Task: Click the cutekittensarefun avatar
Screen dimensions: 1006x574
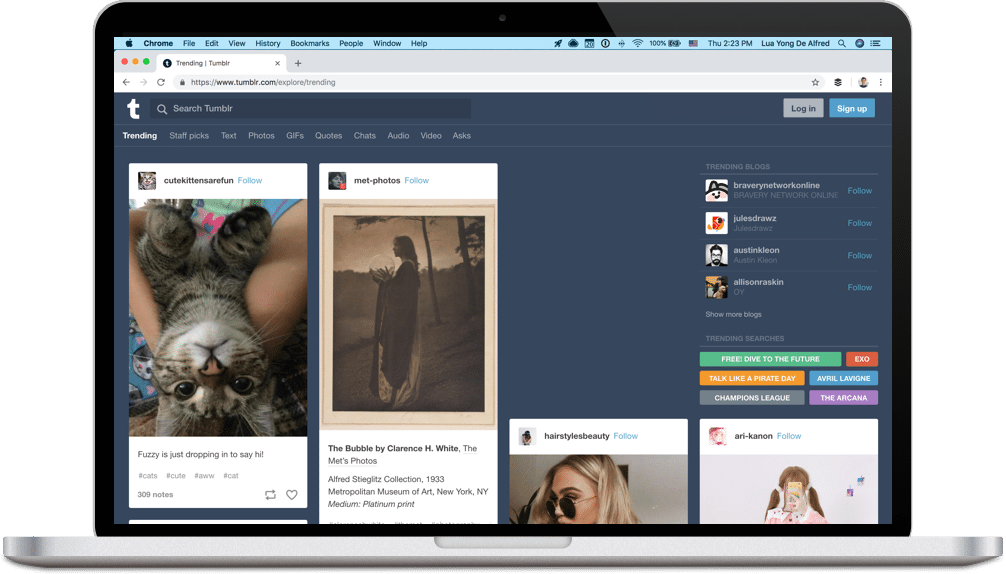Action: (x=147, y=181)
